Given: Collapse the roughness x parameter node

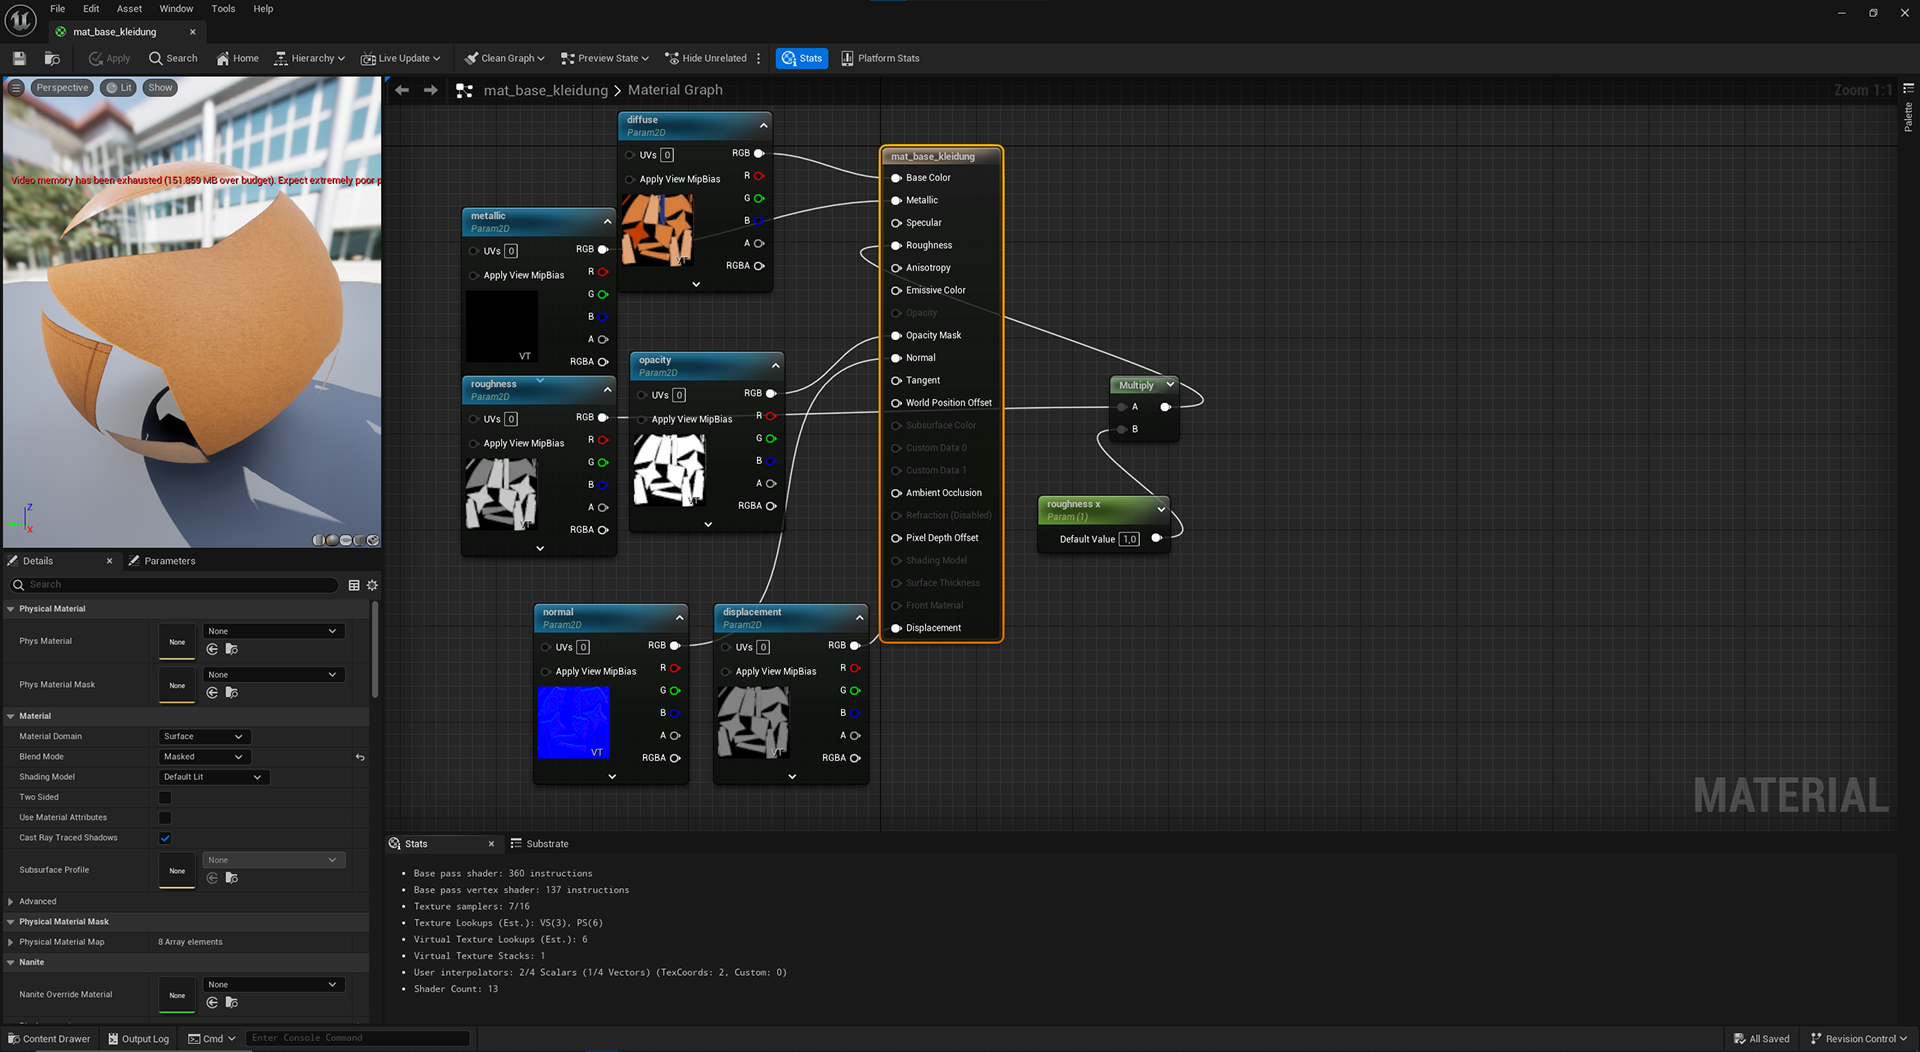Looking at the screenshot, I should pyautogui.click(x=1161, y=509).
